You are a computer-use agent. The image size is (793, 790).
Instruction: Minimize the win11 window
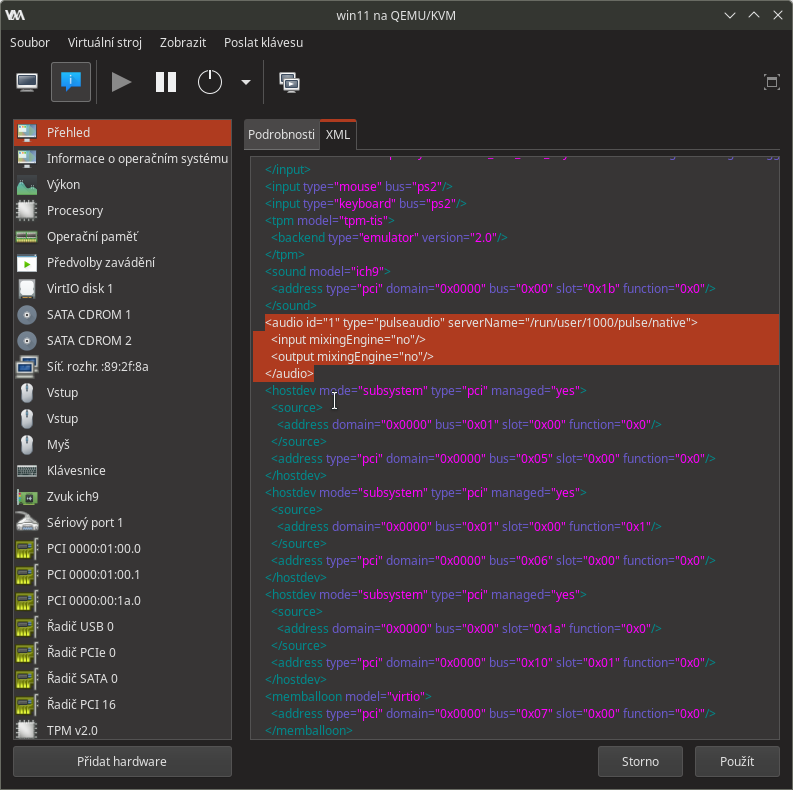[730, 15]
